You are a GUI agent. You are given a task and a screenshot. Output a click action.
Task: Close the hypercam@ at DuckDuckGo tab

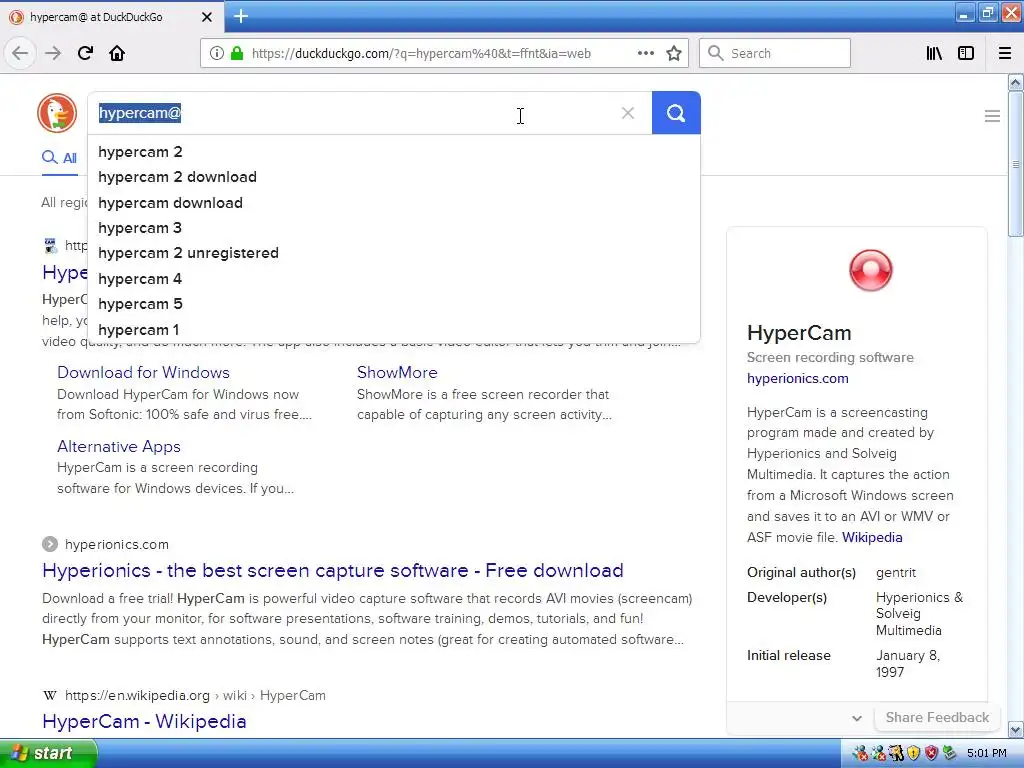(206, 17)
